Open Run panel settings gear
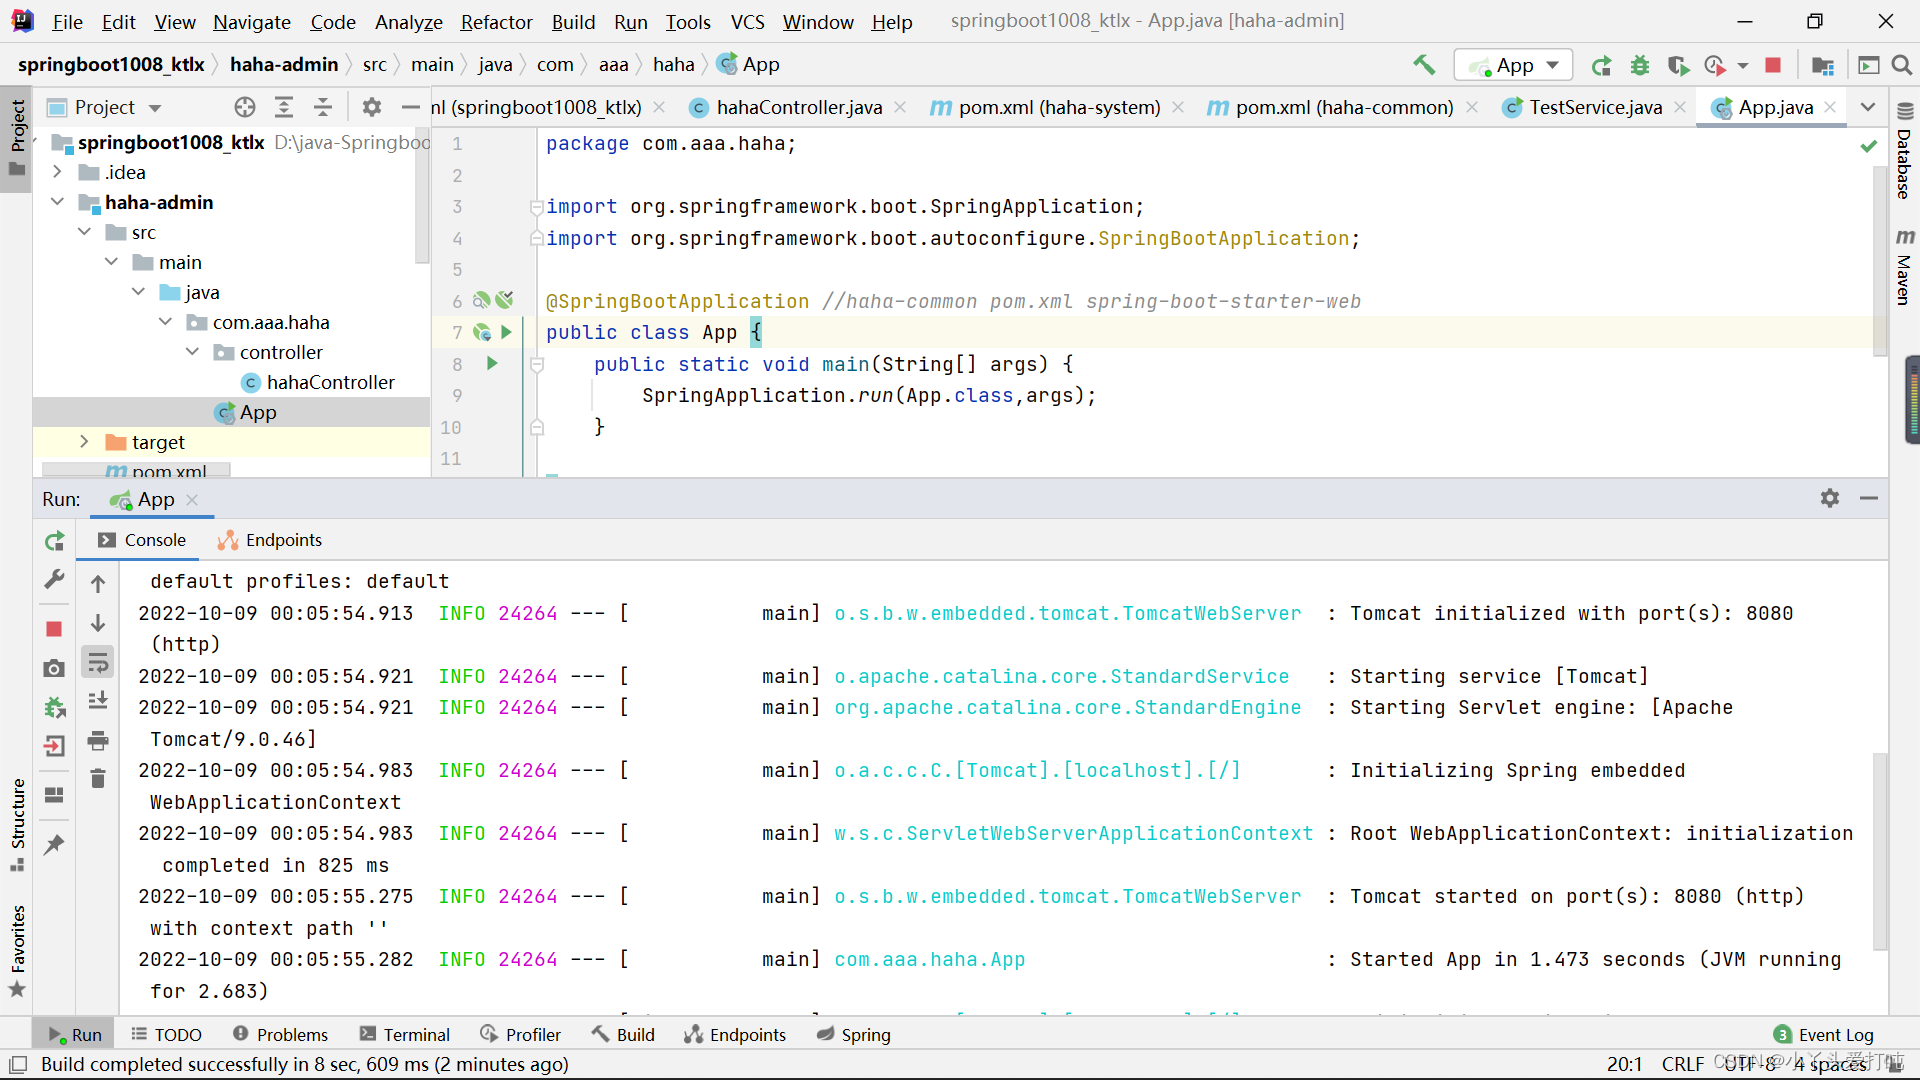1920x1080 pixels. [1830, 498]
